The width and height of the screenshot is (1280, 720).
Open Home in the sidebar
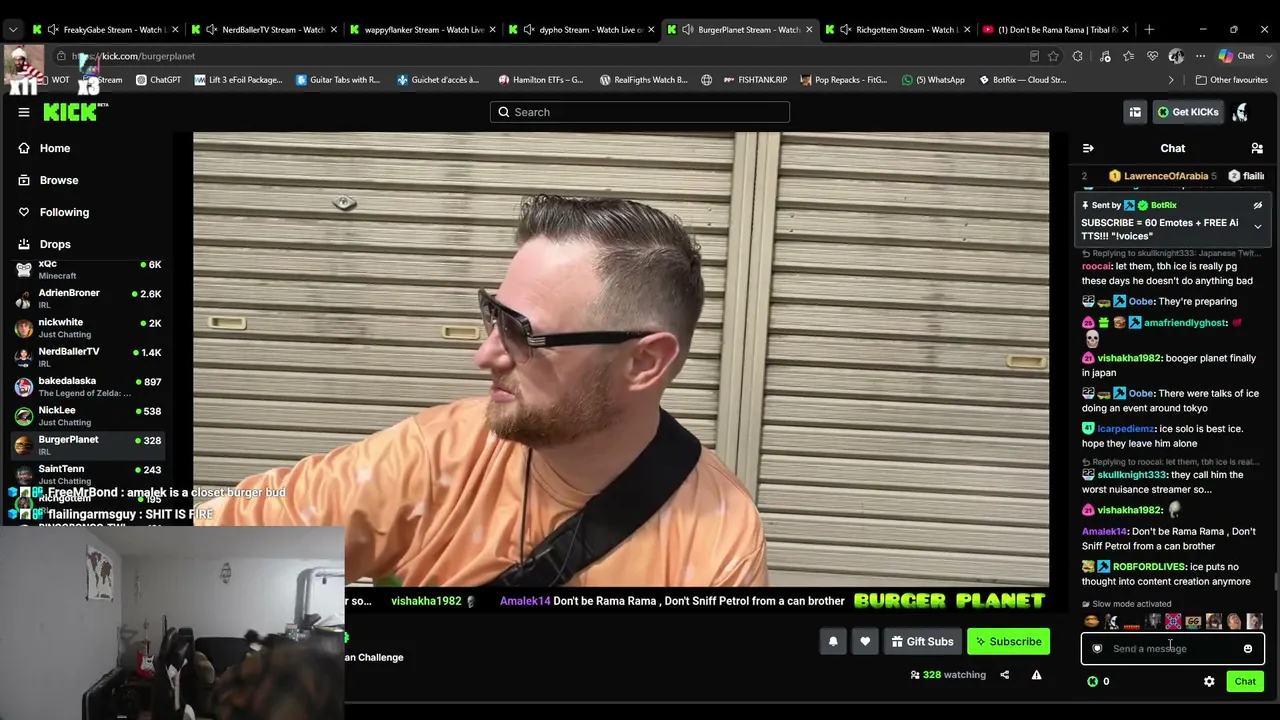click(55, 148)
